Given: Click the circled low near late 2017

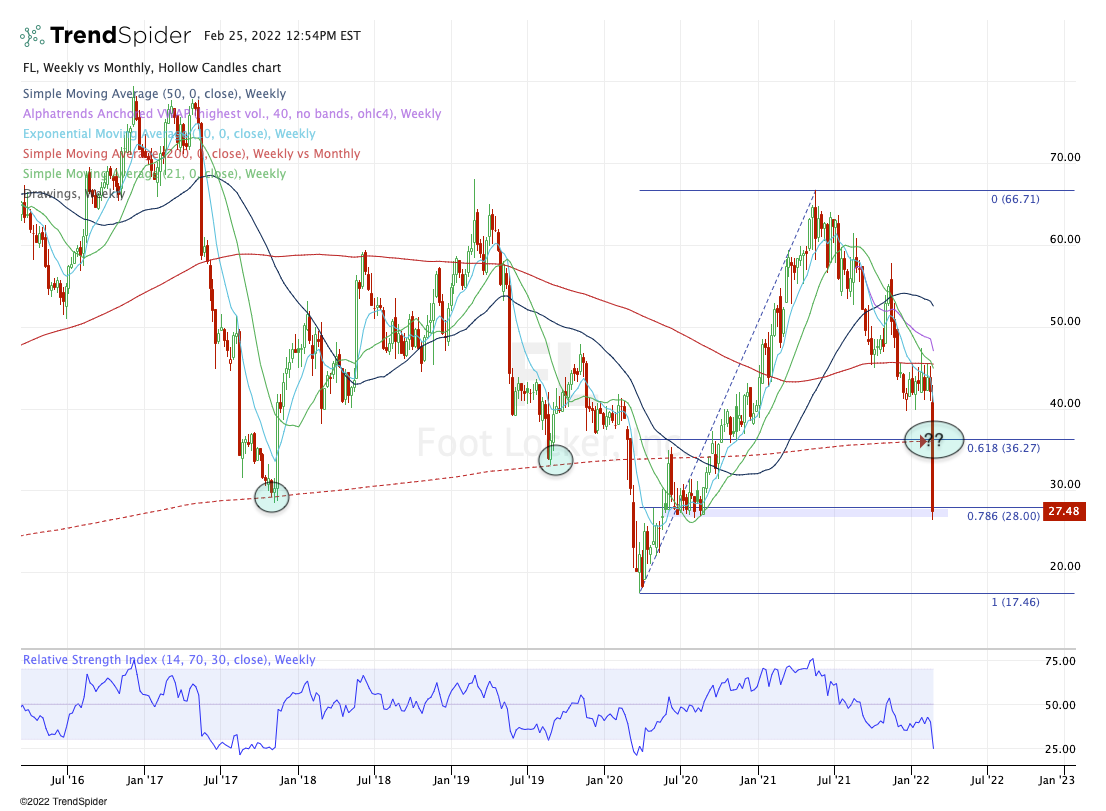Looking at the screenshot, I should 272,496.
